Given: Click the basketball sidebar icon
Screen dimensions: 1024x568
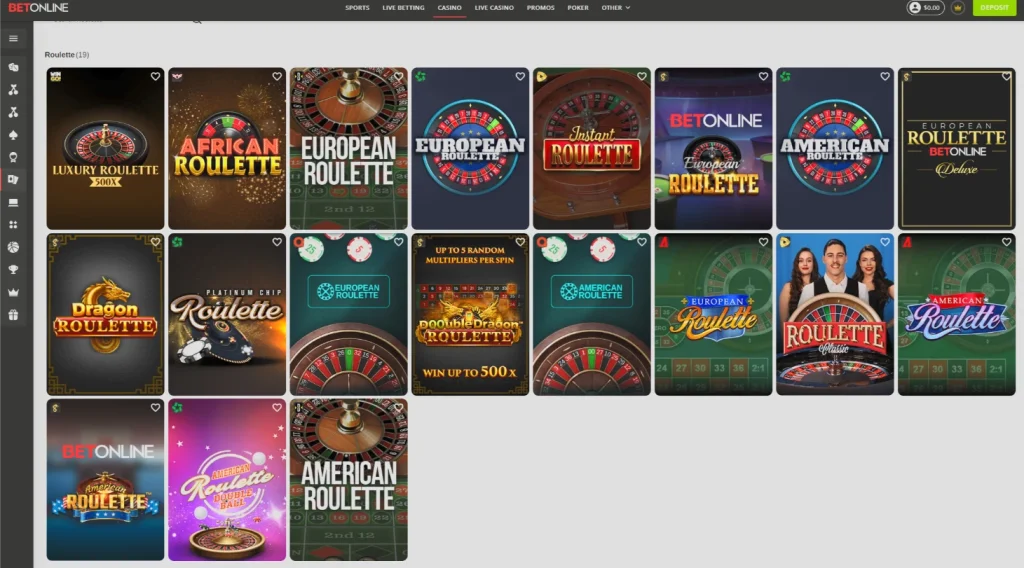Looking at the screenshot, I should click(x=13, y=247).
